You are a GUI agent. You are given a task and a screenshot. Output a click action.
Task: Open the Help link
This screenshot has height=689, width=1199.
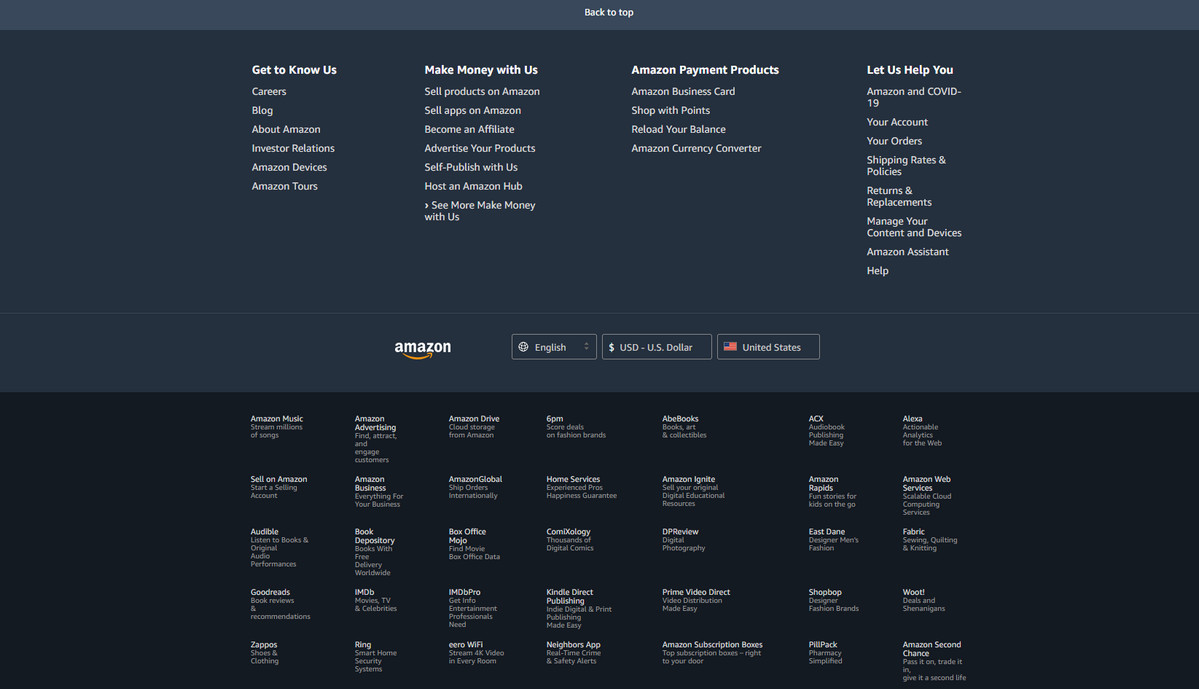tap(877, 271)
